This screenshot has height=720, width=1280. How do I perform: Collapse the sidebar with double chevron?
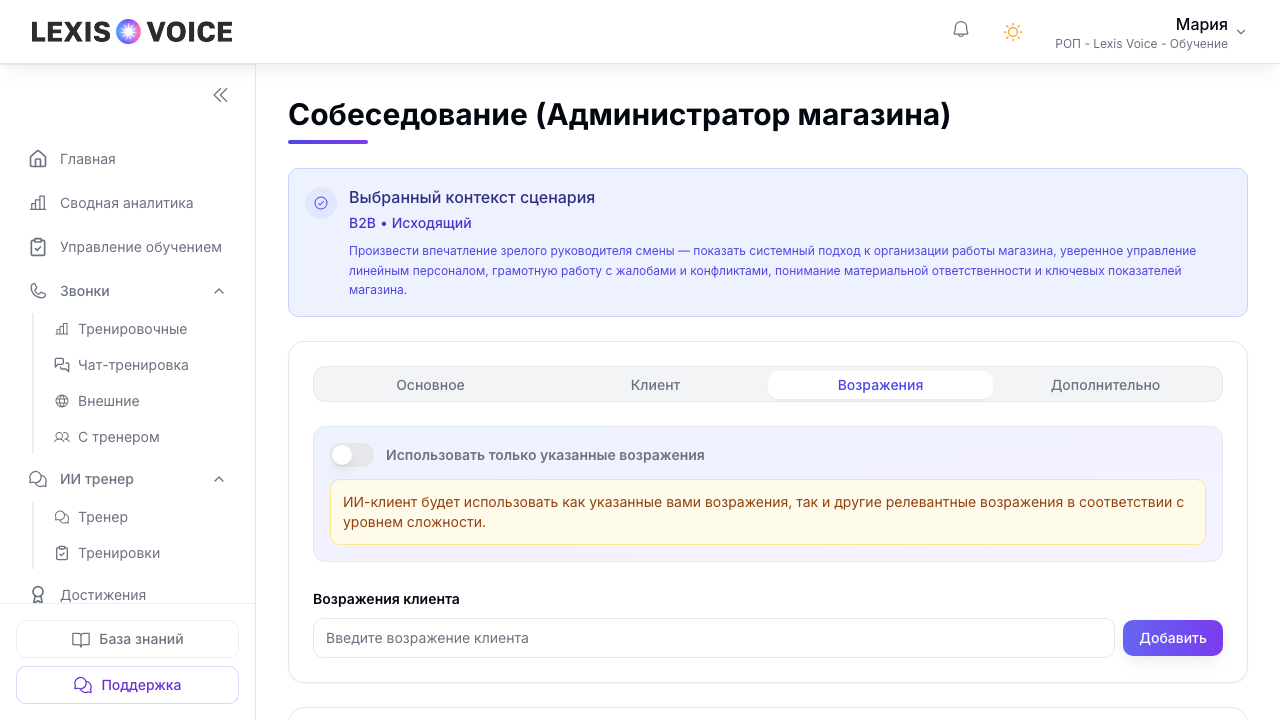[220, 95]
